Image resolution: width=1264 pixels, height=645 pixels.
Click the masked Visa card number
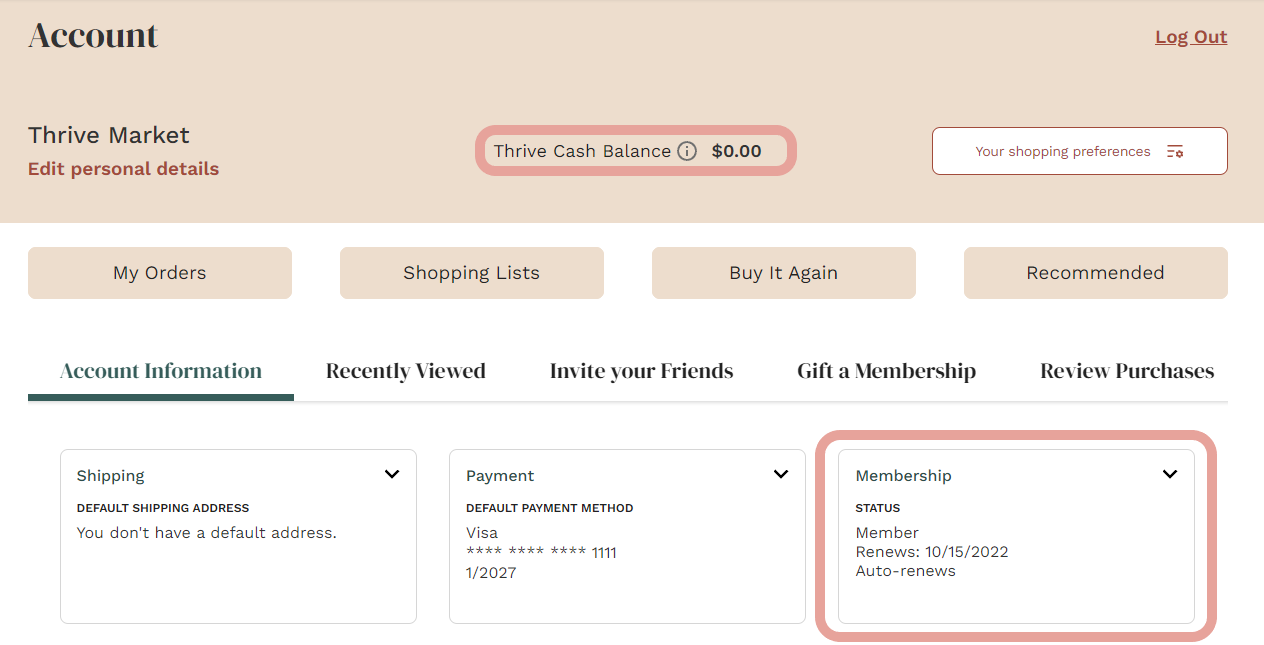(541, 551)
